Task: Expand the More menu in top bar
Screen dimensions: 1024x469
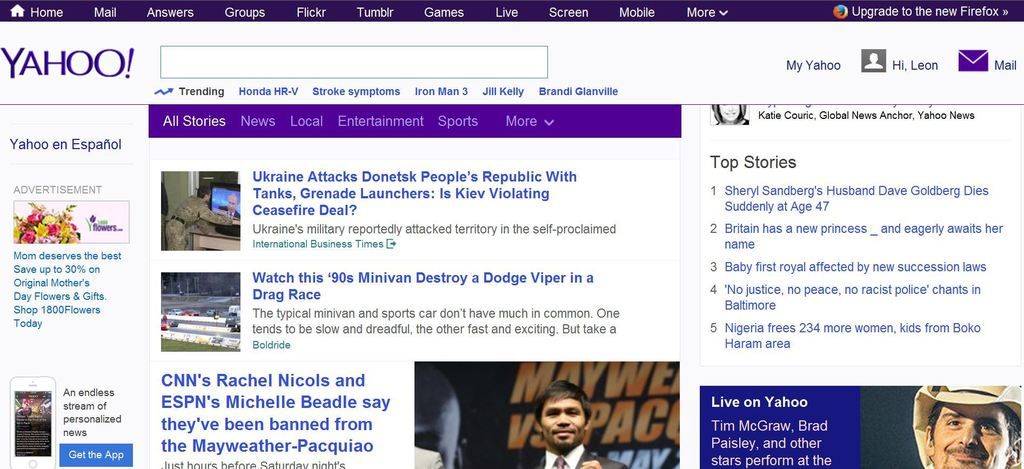Action: click(x=707, y=12)
